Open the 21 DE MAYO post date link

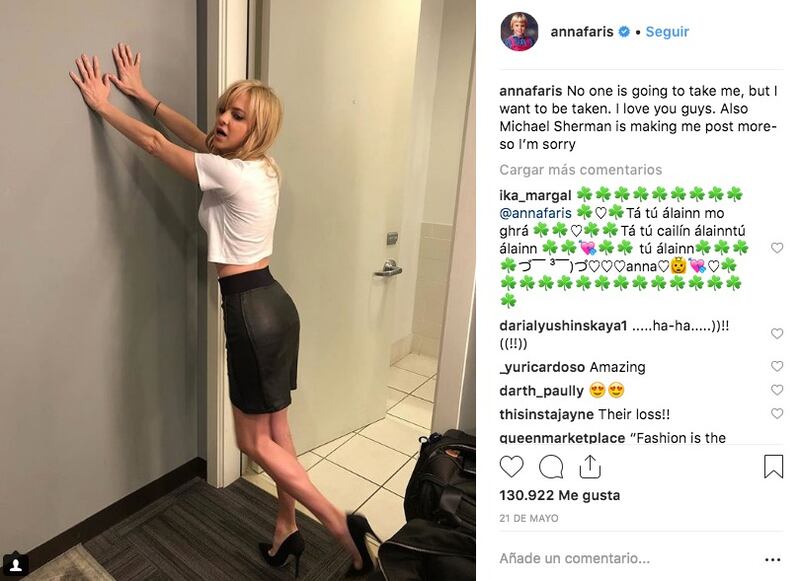click(x=529, y=518)
